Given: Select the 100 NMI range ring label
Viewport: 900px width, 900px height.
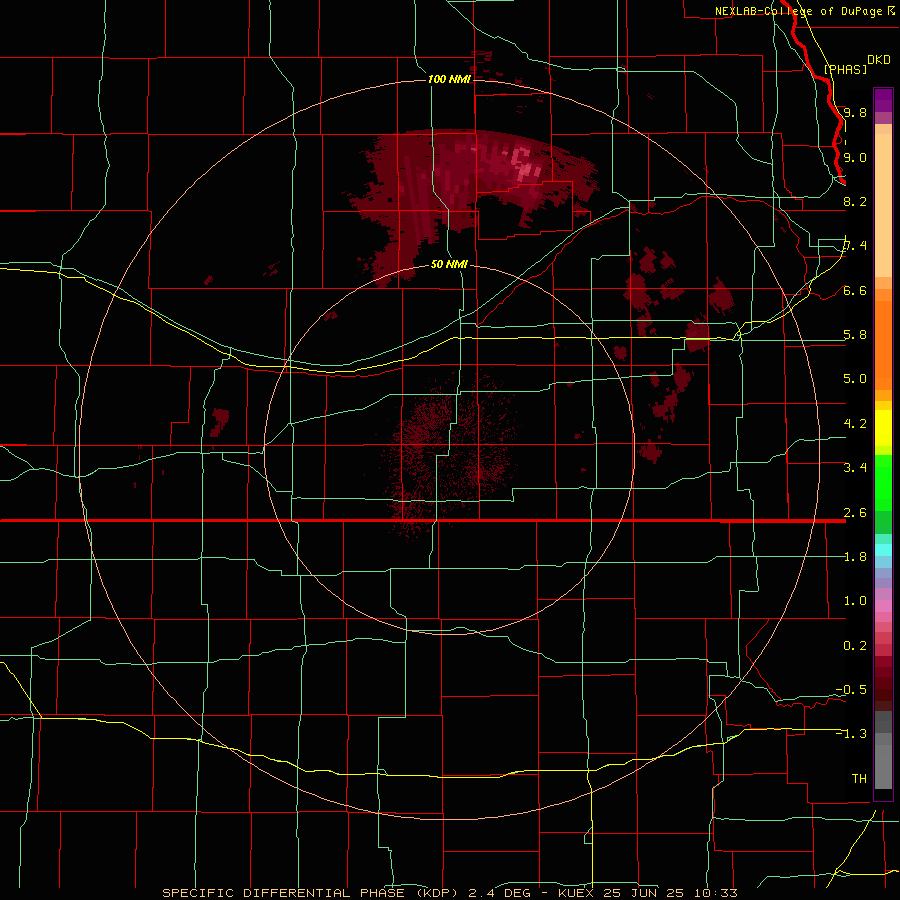Looking at the screenshot, I should click(x=449, y=79).
